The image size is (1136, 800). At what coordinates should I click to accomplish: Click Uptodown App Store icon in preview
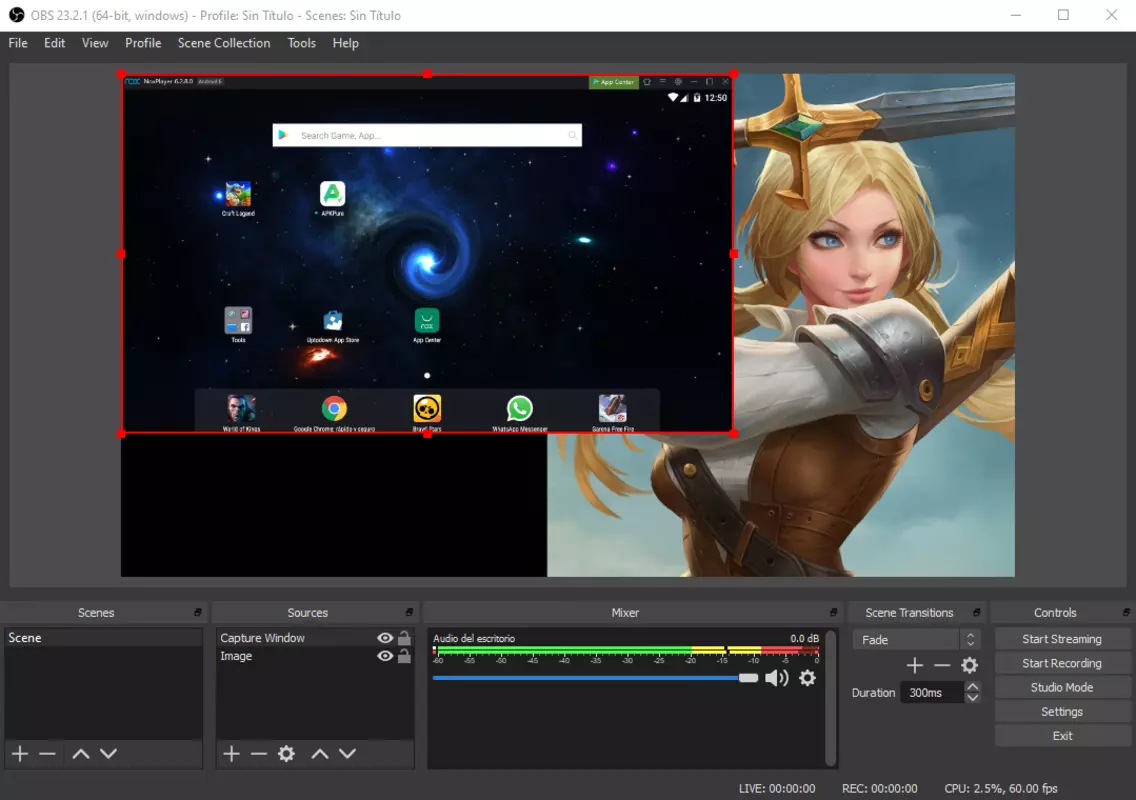point(333,320)
